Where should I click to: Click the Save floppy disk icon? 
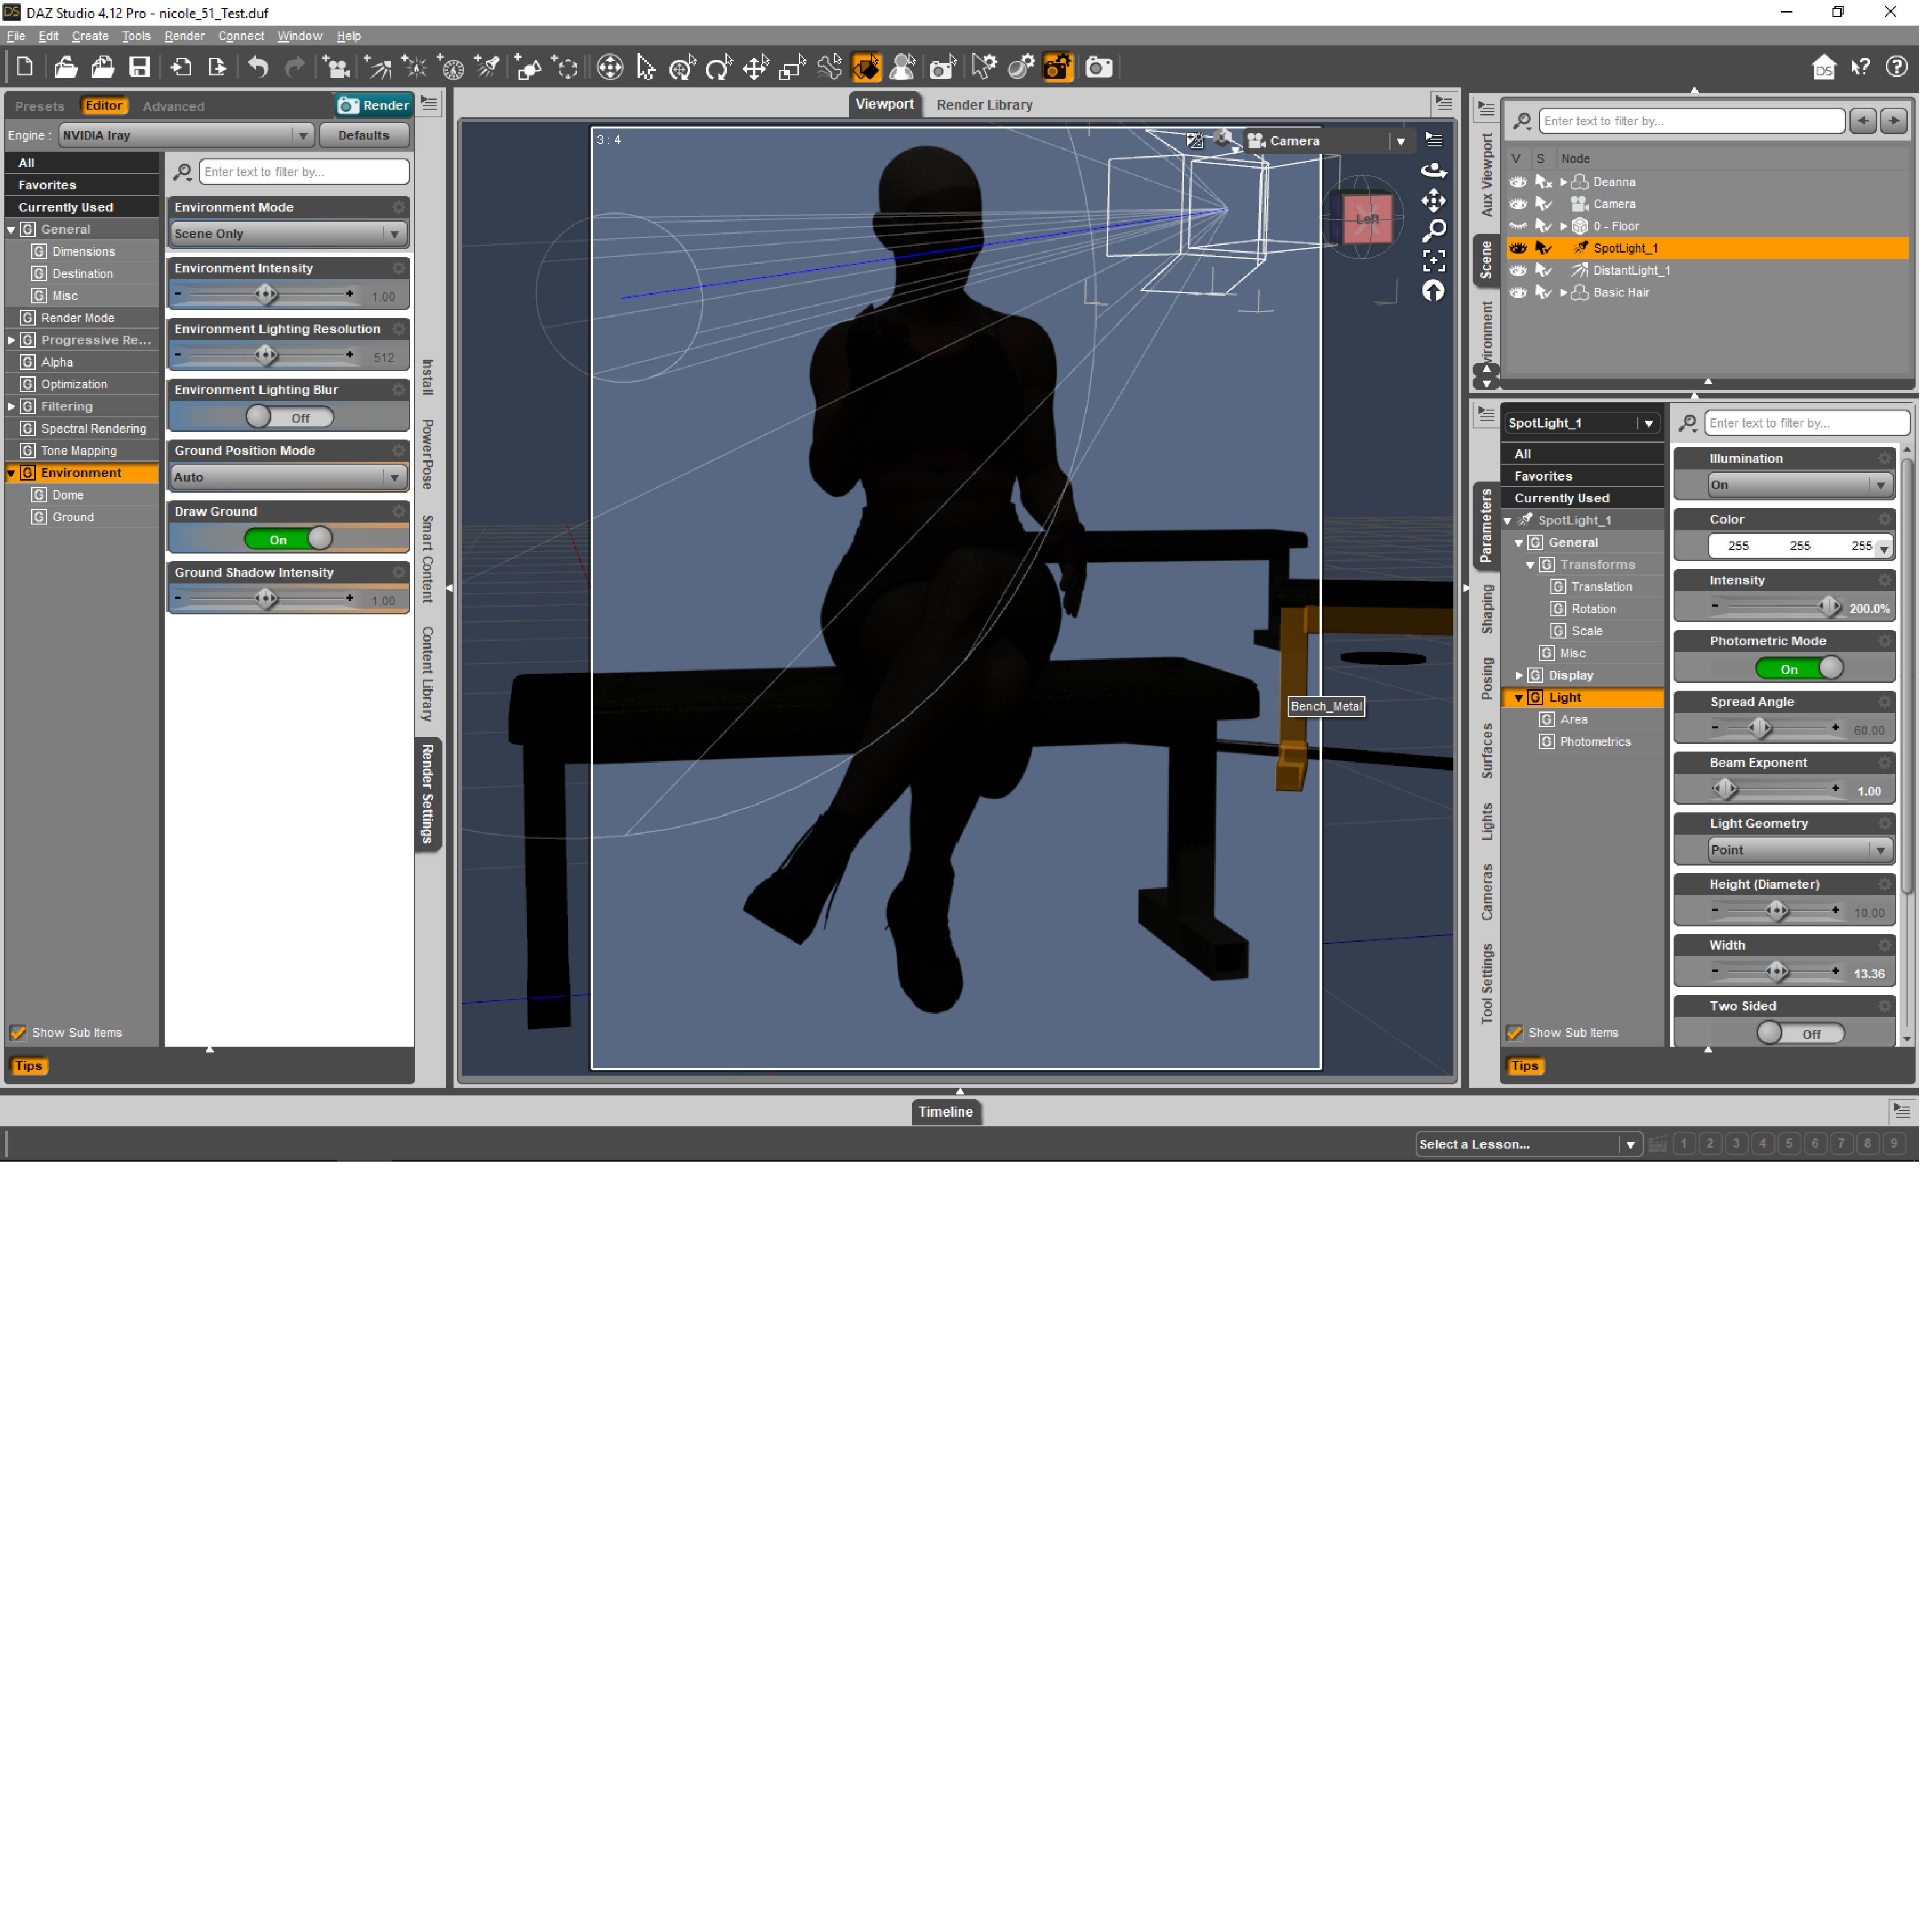coord(140,67)
